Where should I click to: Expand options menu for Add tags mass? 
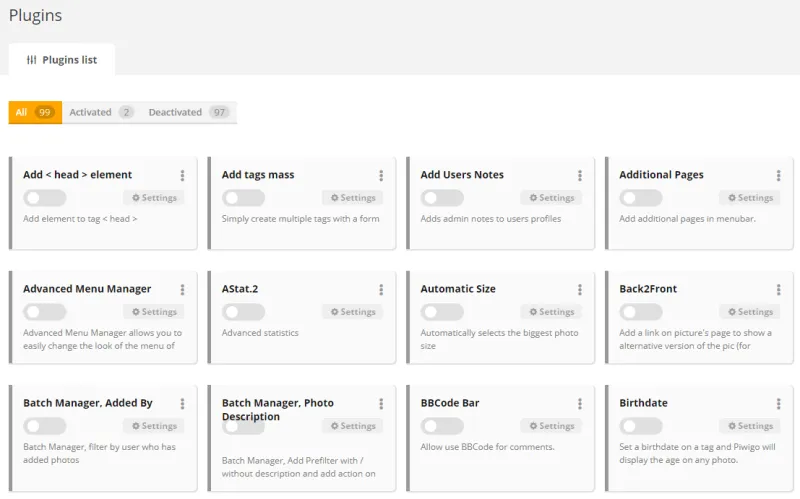[381, 175]
